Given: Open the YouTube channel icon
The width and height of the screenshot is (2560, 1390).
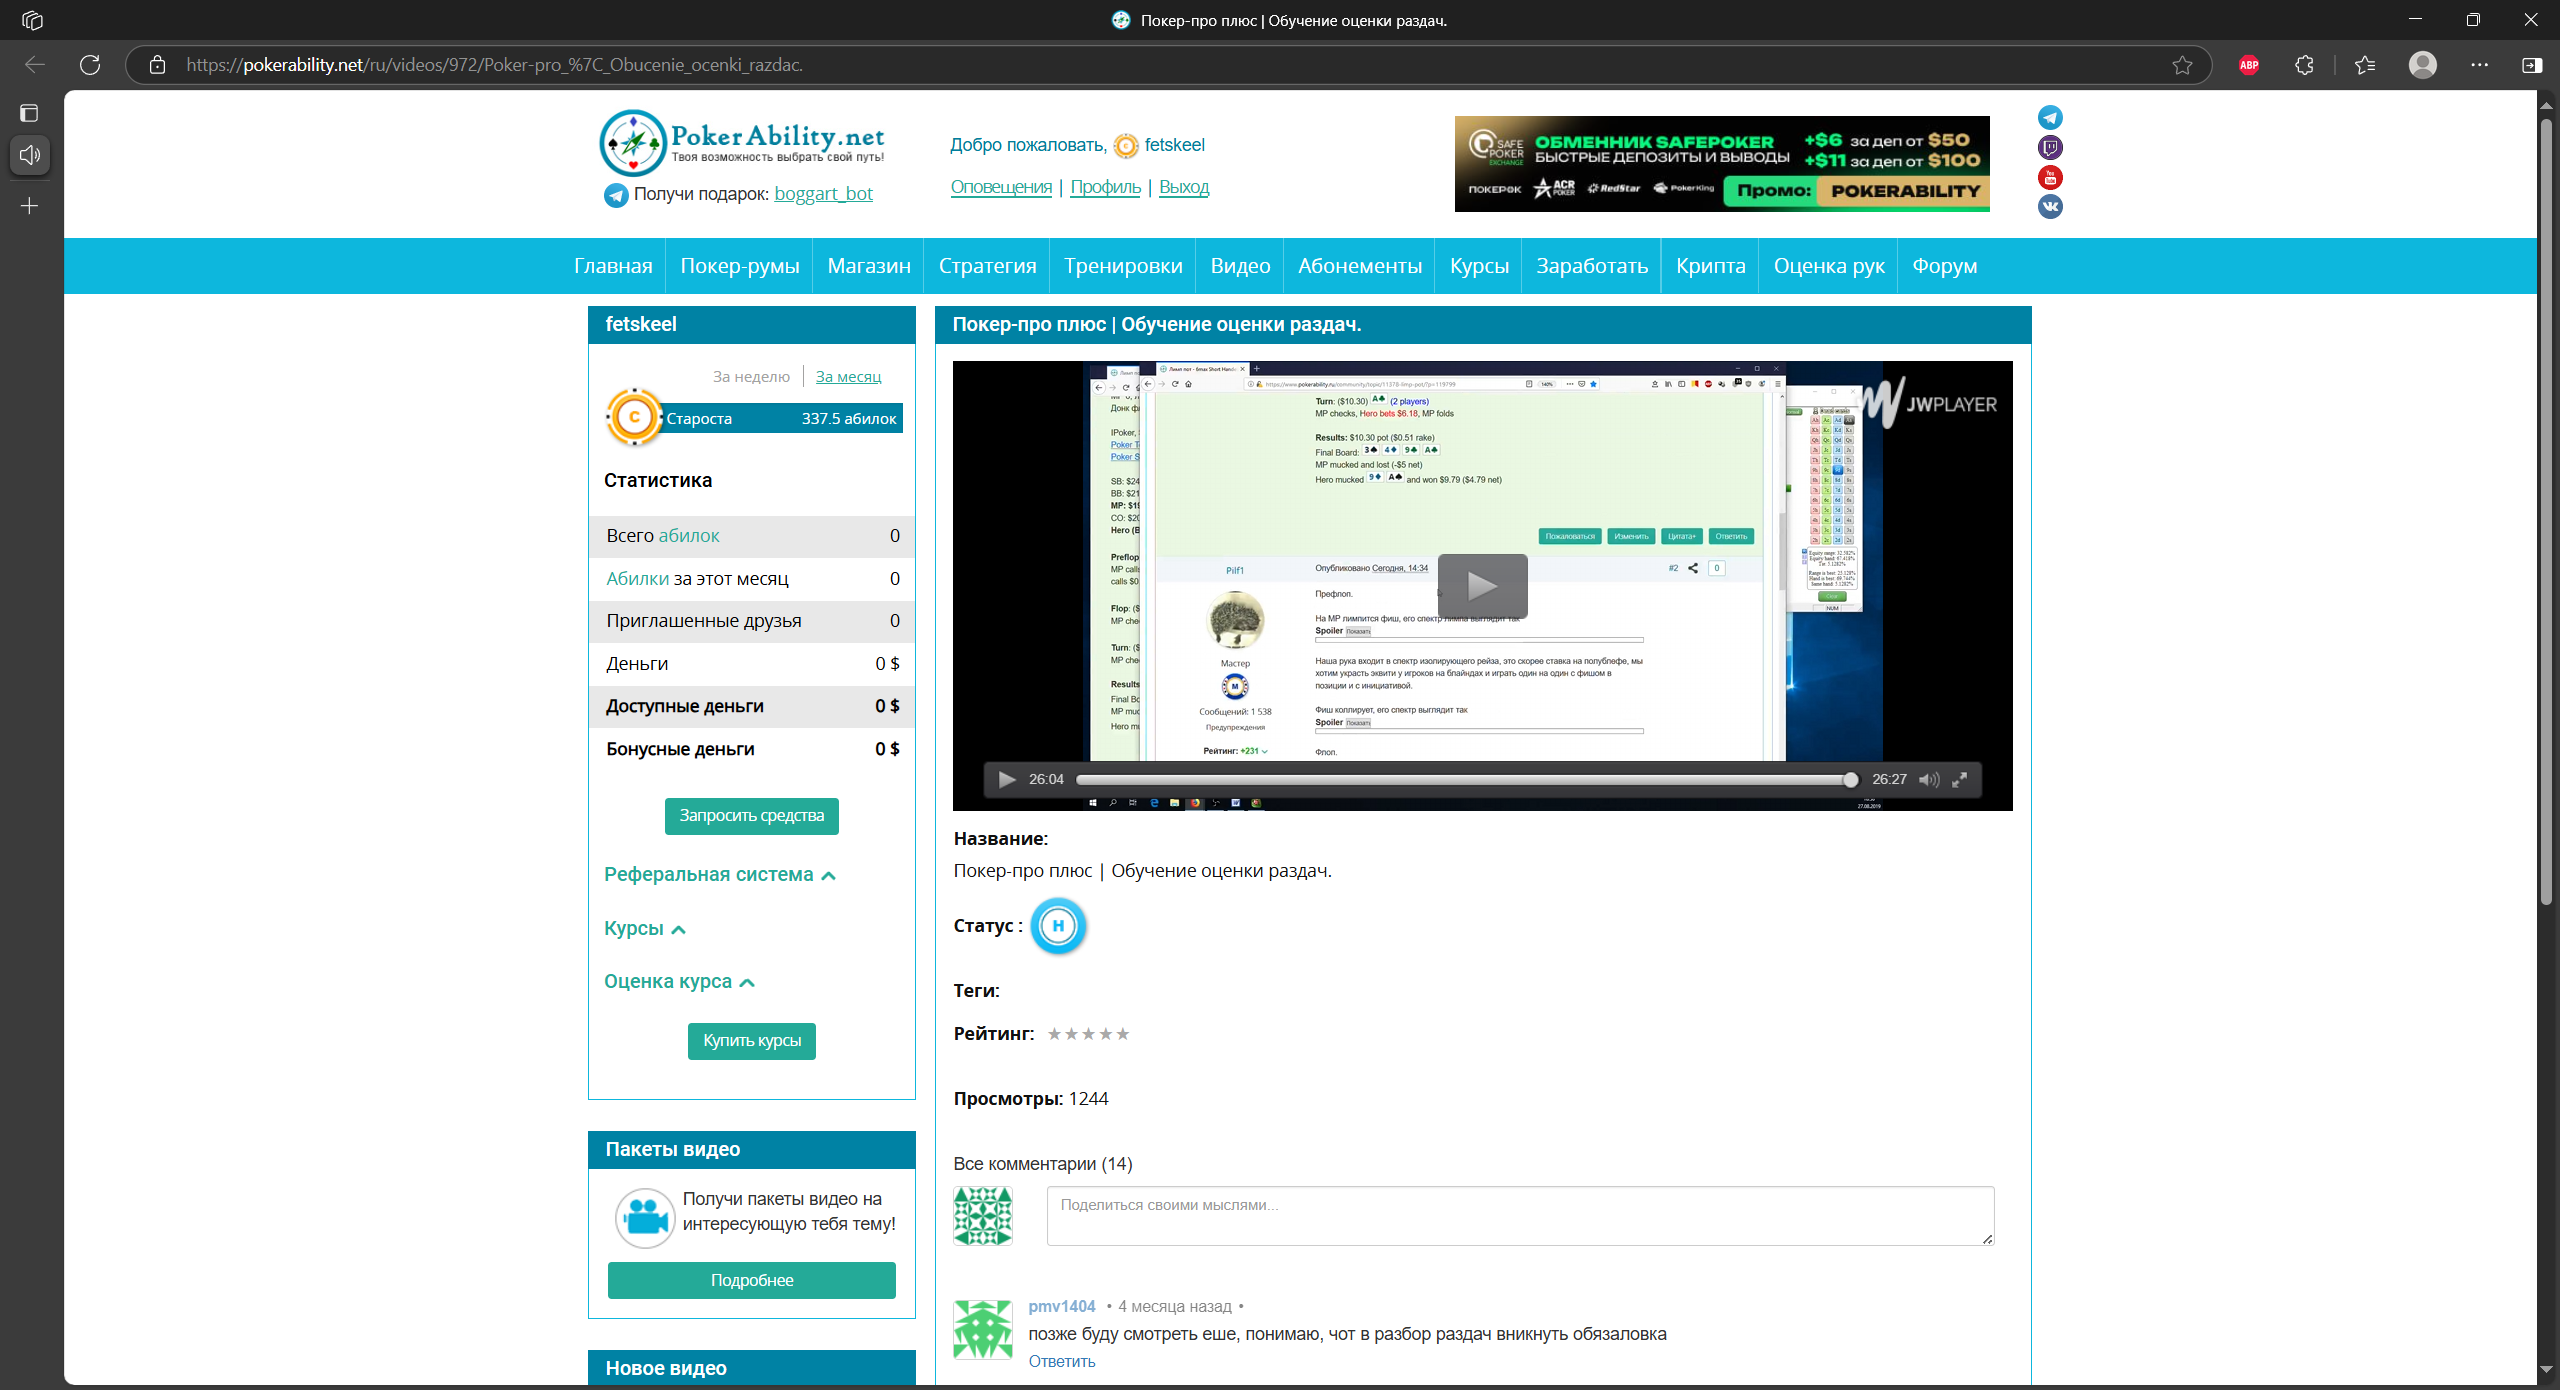Looking at the screenshot, I should [x=2050, y=178].
